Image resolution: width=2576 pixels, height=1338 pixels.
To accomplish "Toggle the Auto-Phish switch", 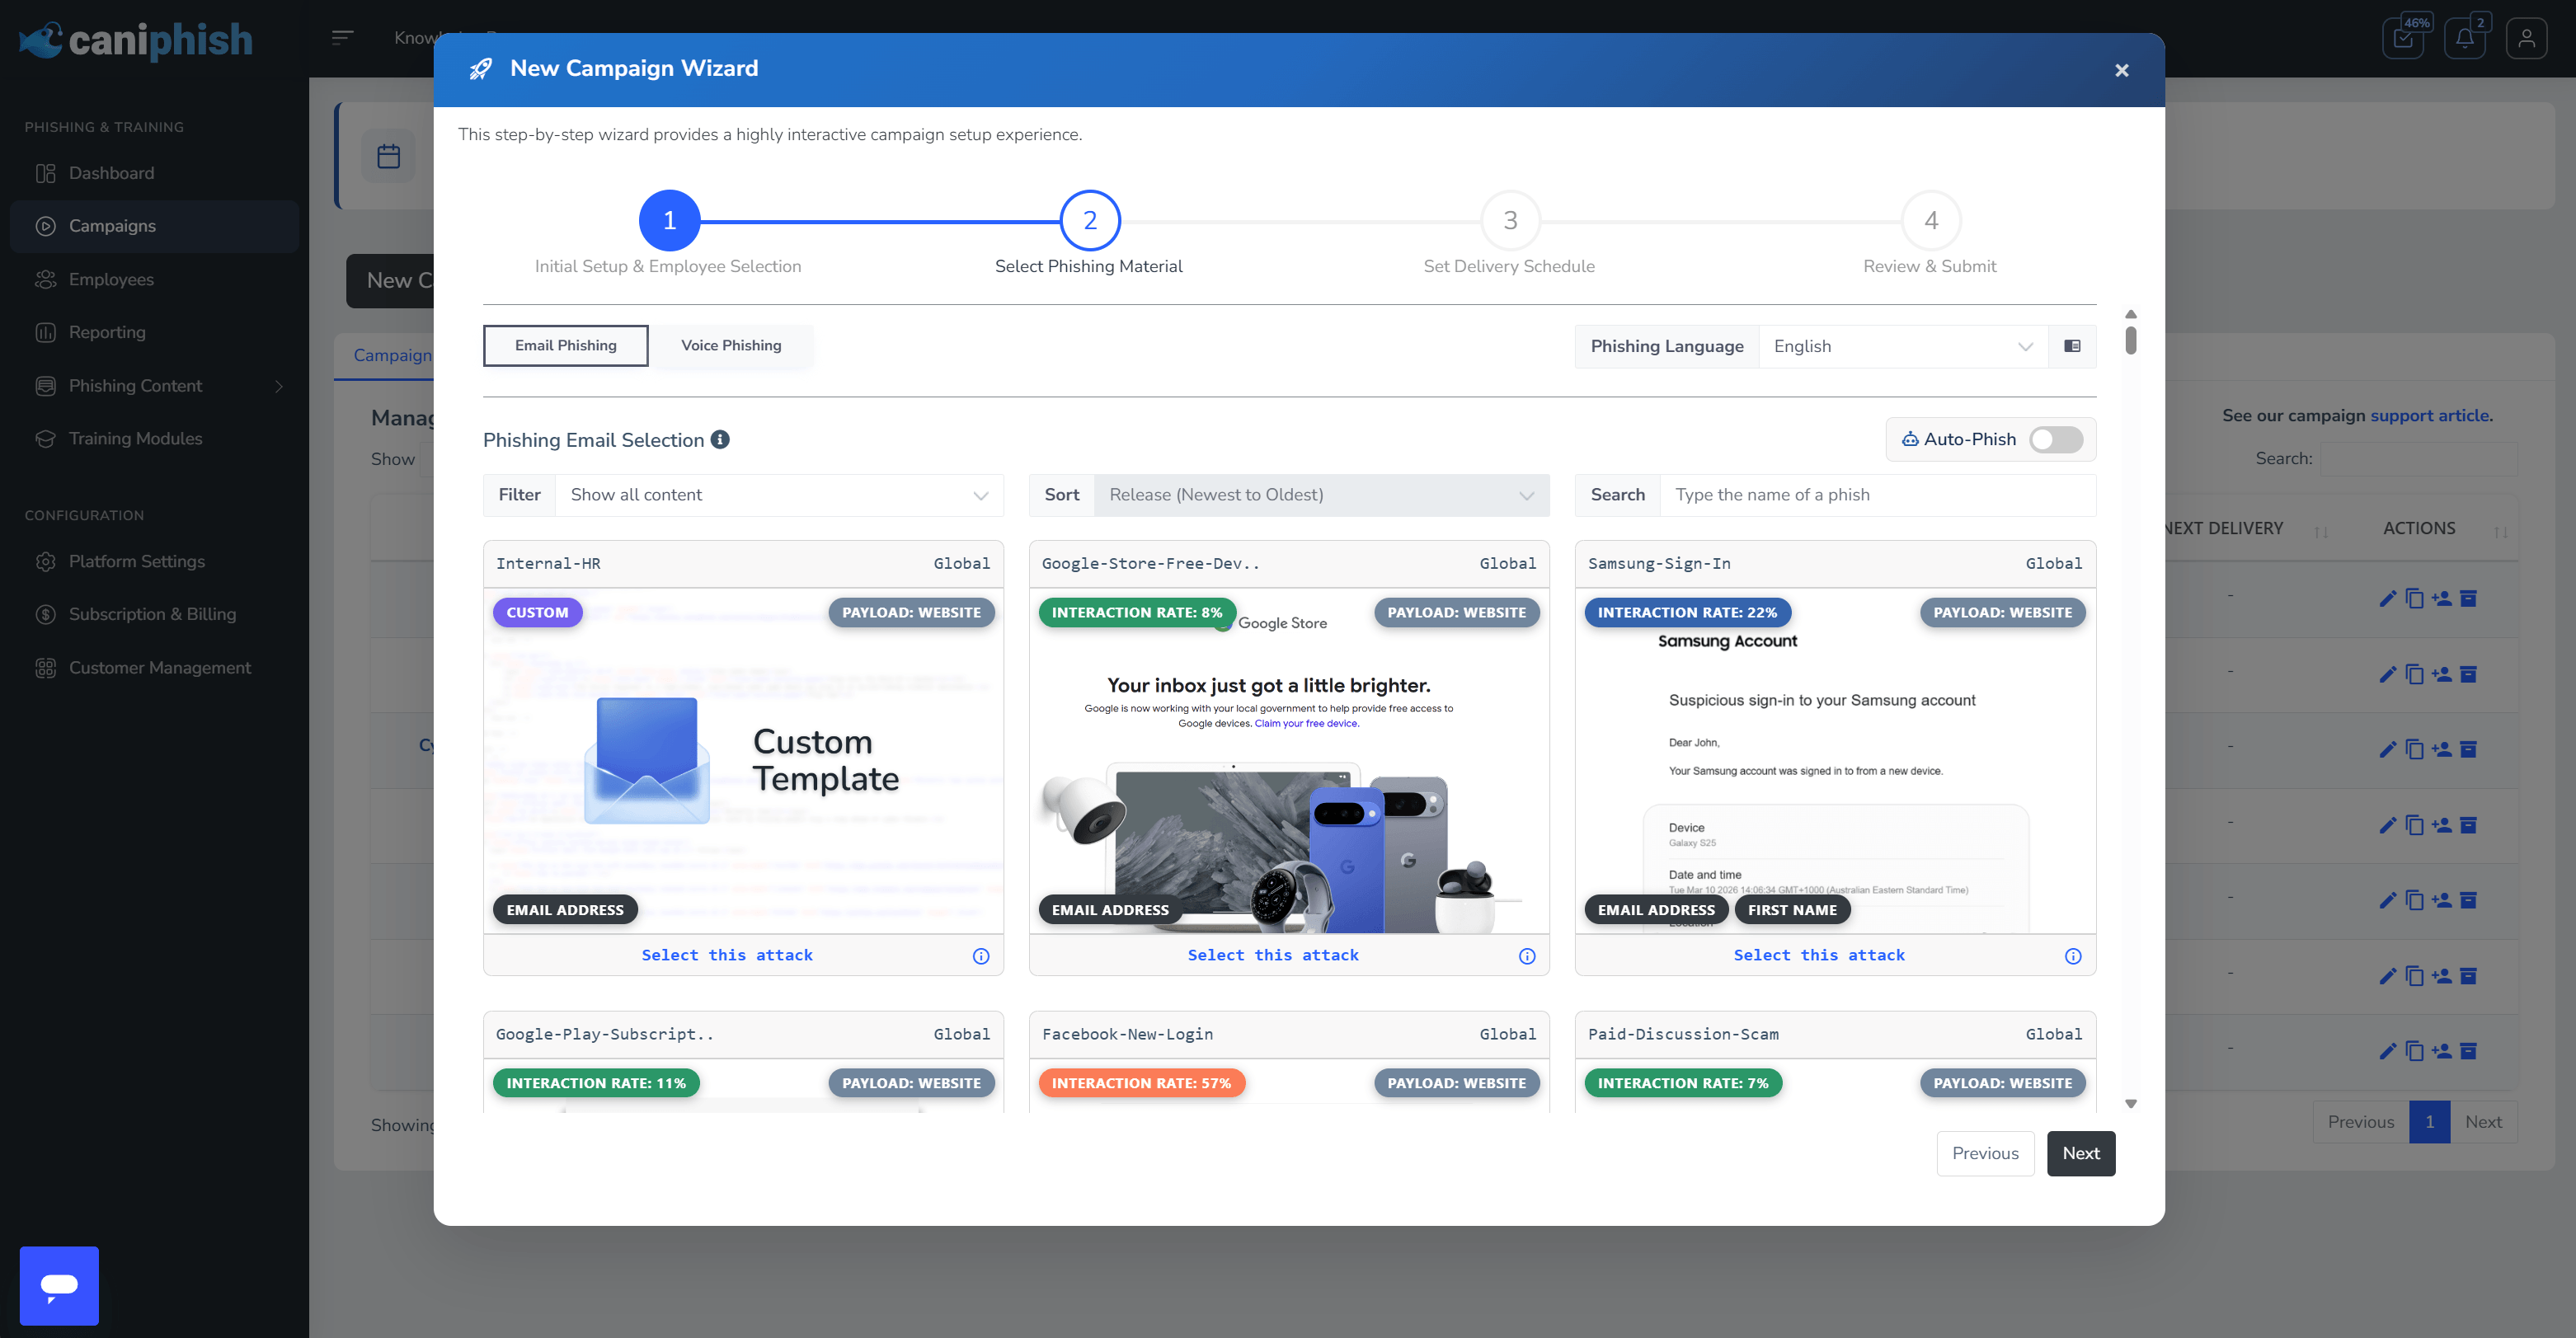I will [x=2056, y=439].
